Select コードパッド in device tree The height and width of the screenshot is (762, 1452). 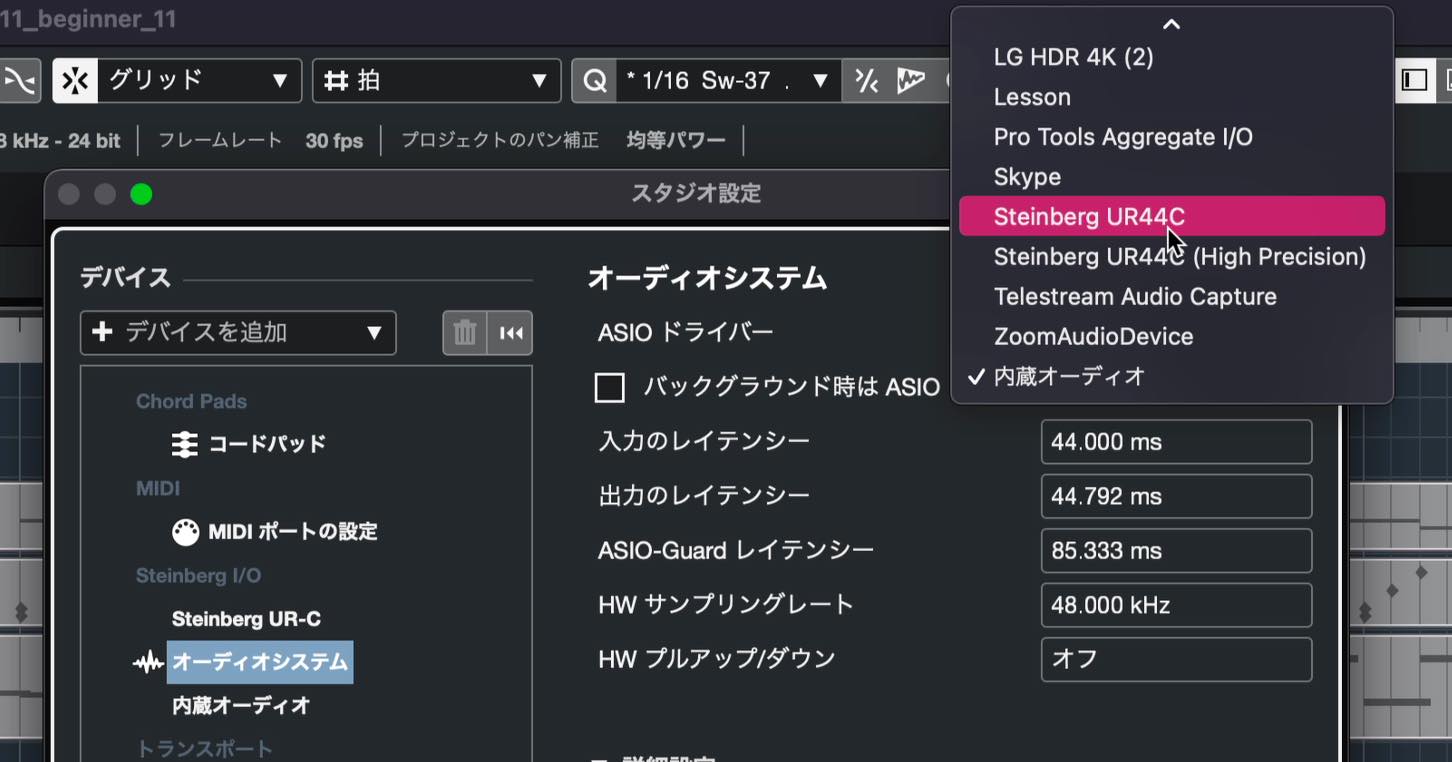click(267, 444)
